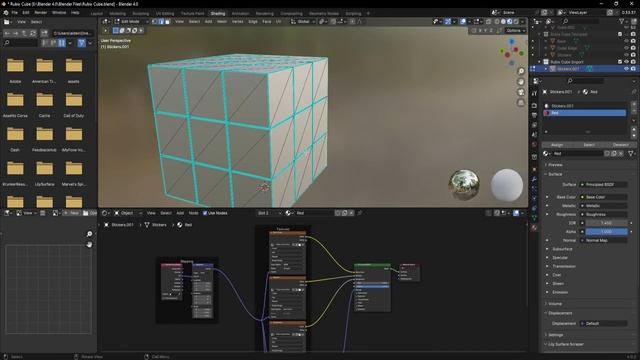Click the Select button under material slots
The image size is (640, 360).
point(589,145)
